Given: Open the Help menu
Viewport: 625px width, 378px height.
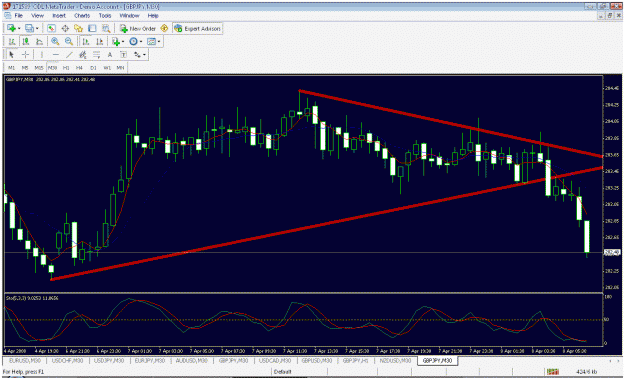Looking at the screenshot, I should (x=153, y=16).
